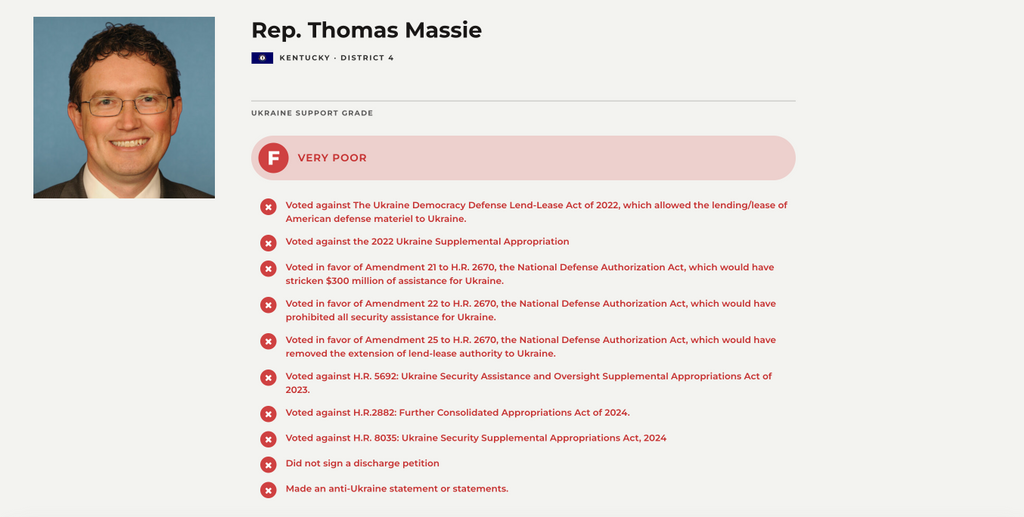This screenshot has height=517, width=1024.
Task: Click the X icon beside H.R. 5692 vote
Action: (x=268, y=377)
